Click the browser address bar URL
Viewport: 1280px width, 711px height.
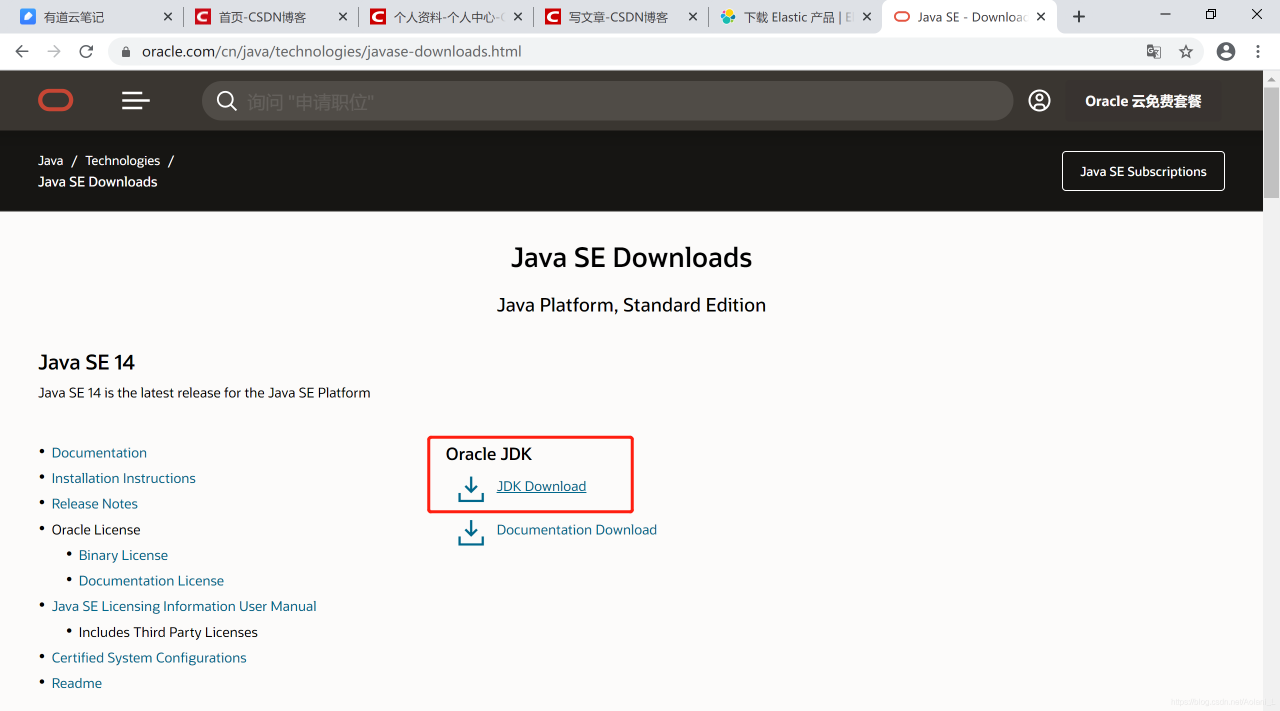click(331, 52)
